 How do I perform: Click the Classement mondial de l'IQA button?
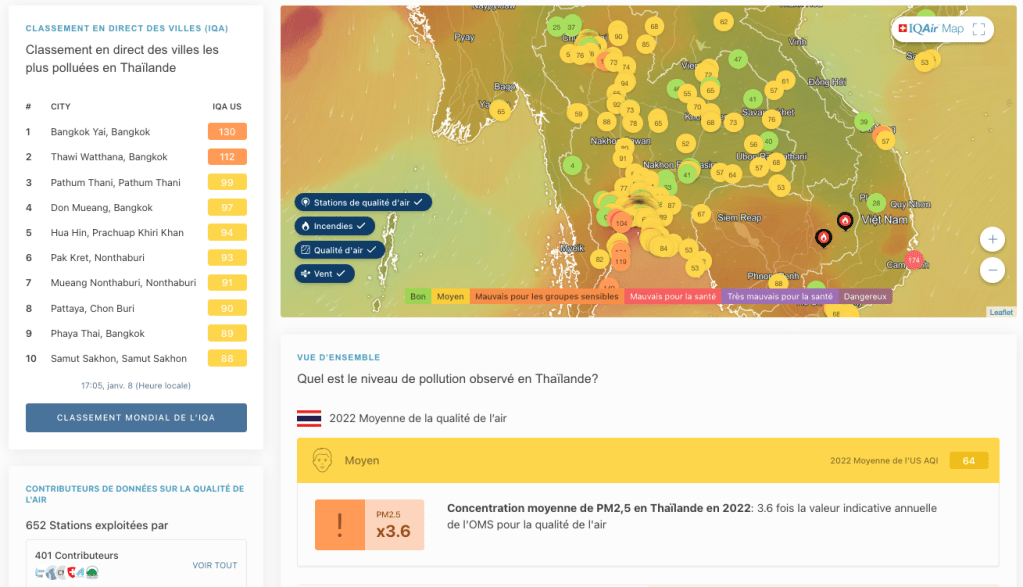coord(136,418)
